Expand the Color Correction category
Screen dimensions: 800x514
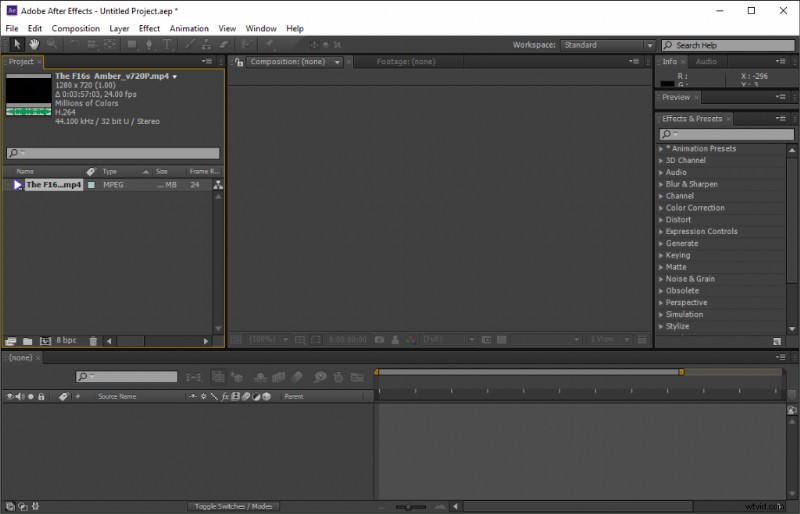[661, 208]
